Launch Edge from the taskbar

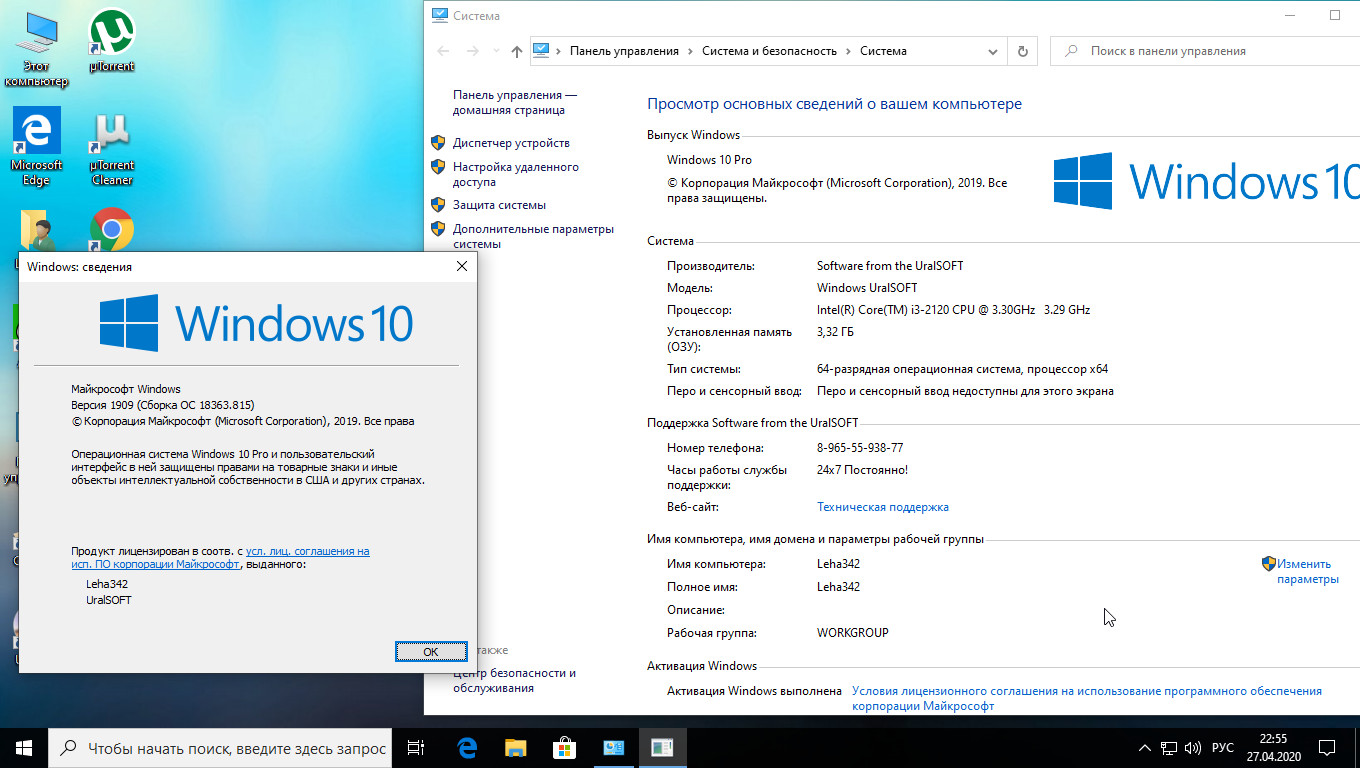click(x=466, y=747)
